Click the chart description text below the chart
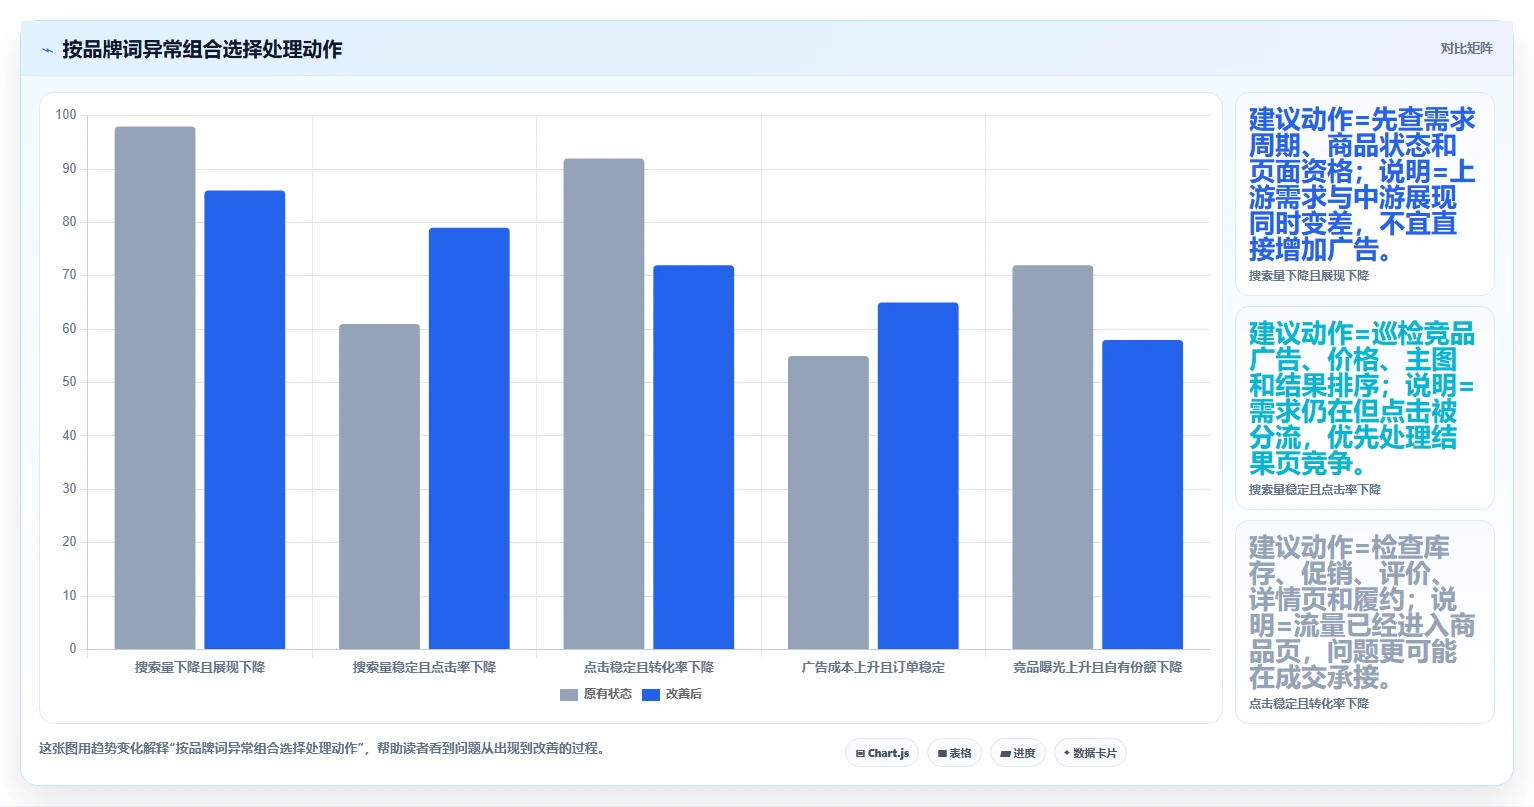This screenshot has height=807, width=1534. click(x=324, y=748)
